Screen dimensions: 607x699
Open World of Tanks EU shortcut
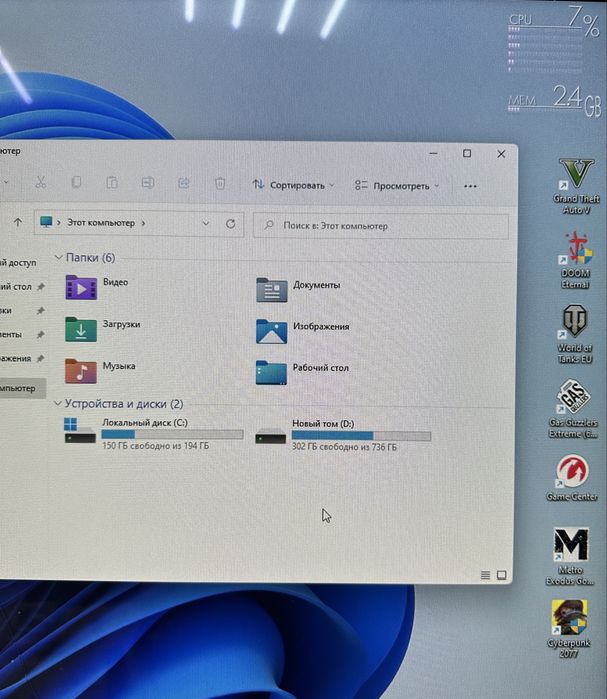tap(575, 334)
